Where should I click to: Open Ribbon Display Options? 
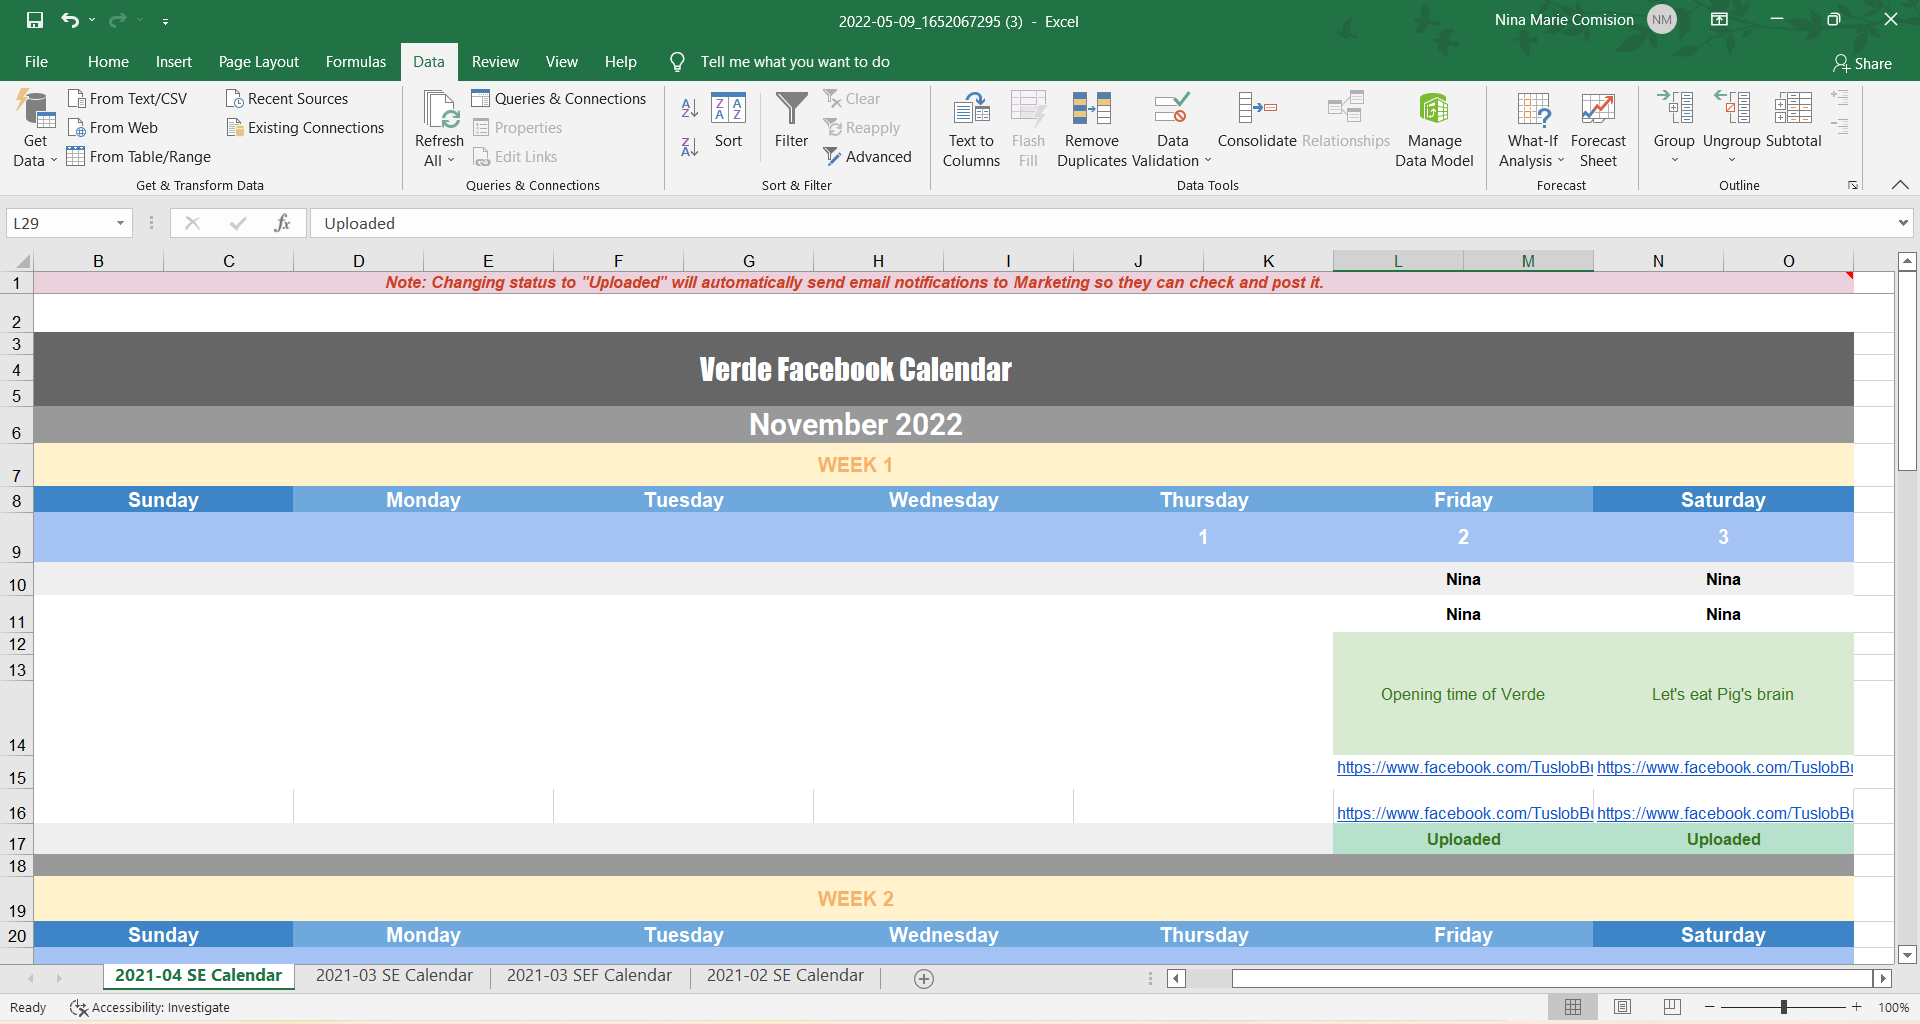tap(1719, 20)
